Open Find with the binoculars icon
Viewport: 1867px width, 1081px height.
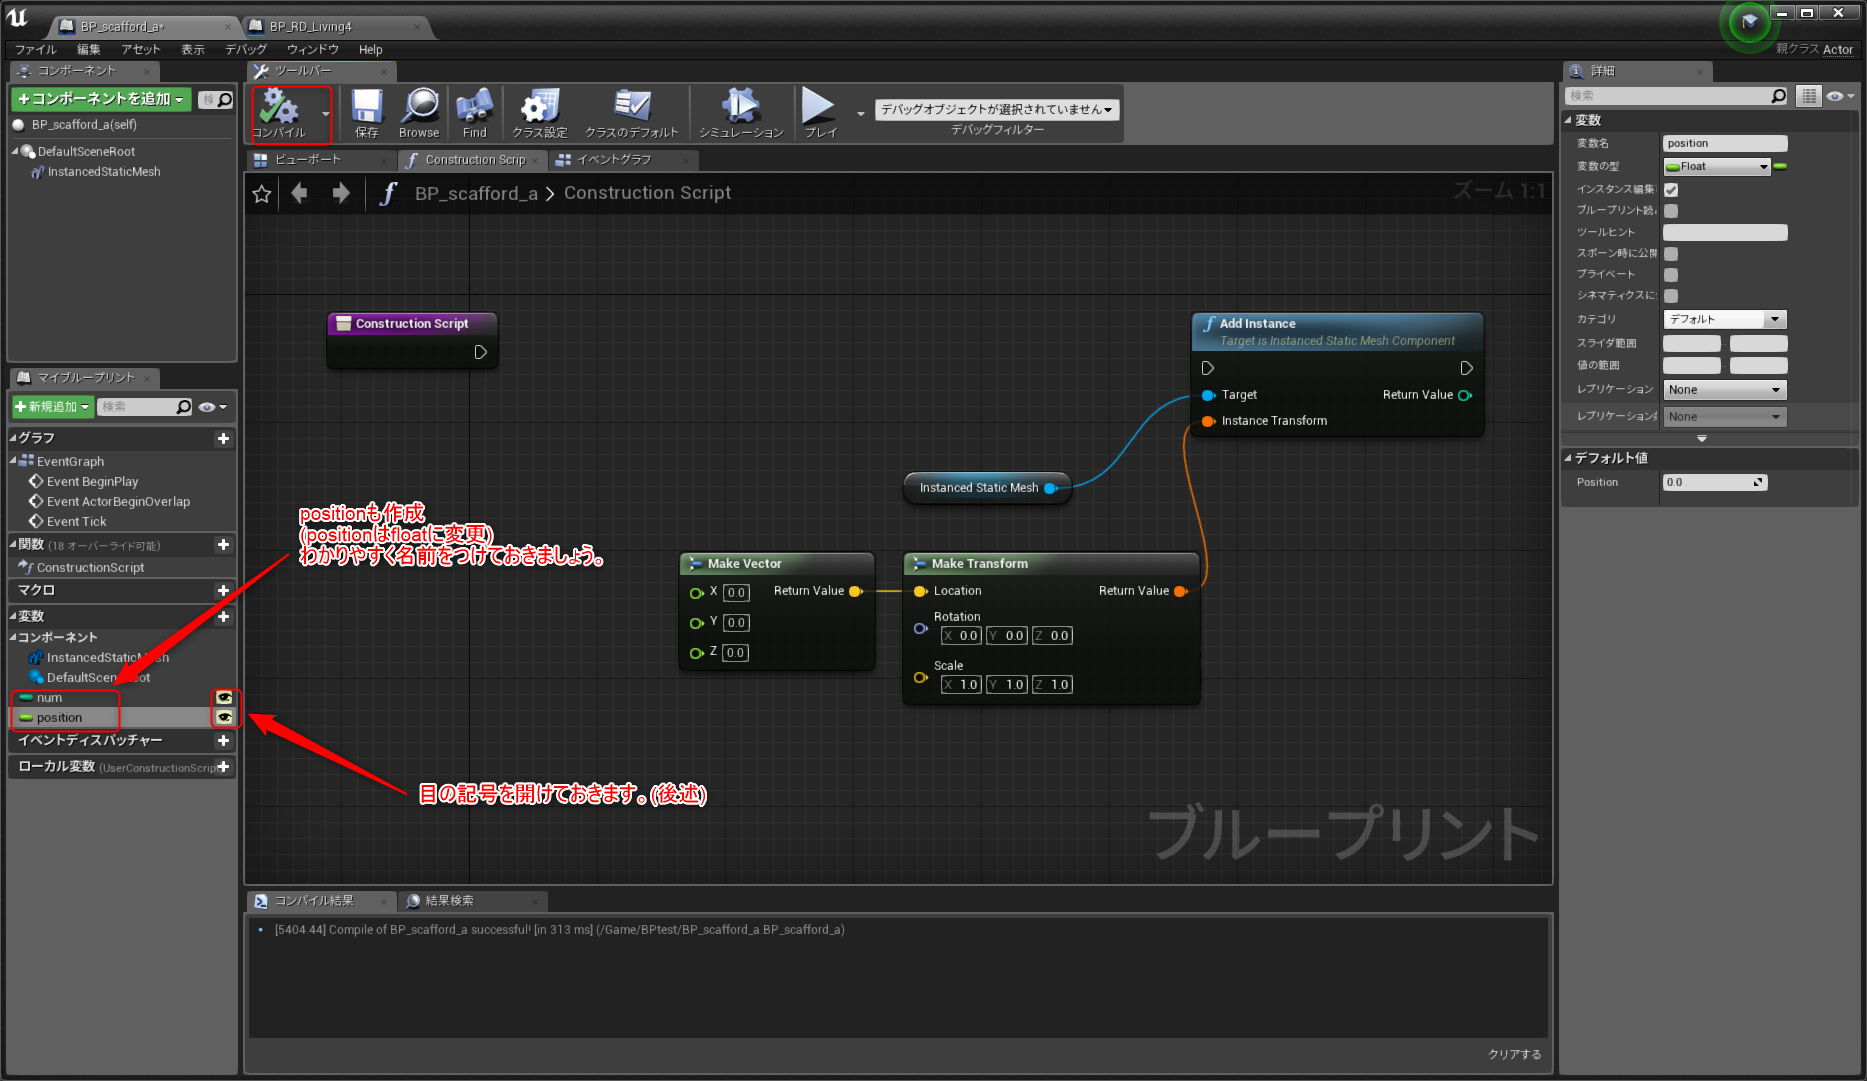coord(474,113)
